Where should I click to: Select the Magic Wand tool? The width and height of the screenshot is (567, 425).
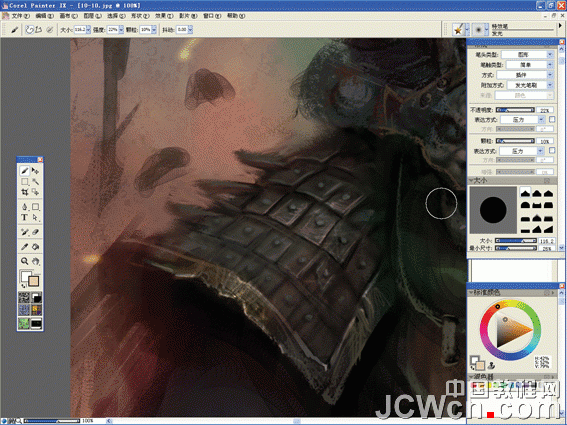[x=35, y=181]
